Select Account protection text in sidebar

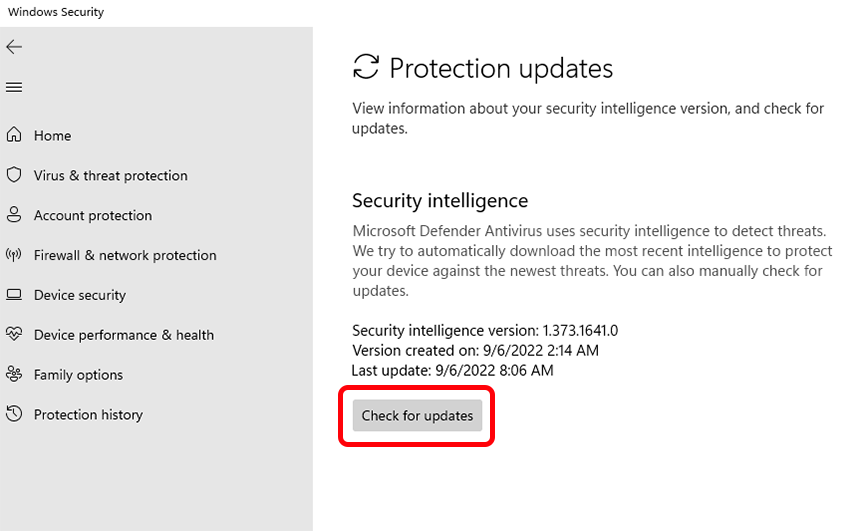(93, 216)
